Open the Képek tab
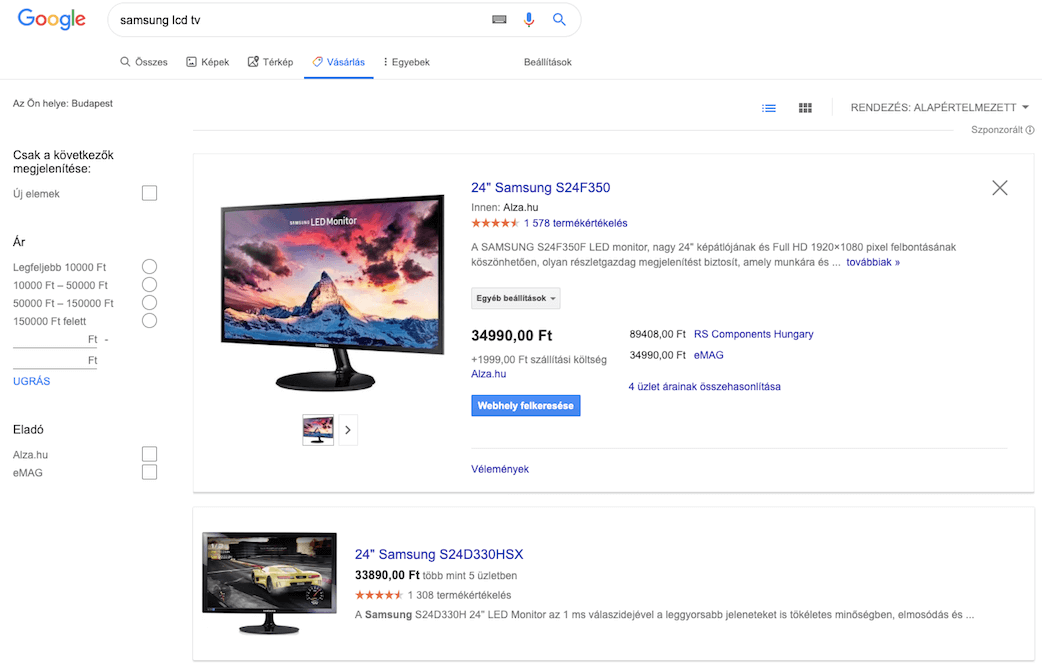 (207, 62)
